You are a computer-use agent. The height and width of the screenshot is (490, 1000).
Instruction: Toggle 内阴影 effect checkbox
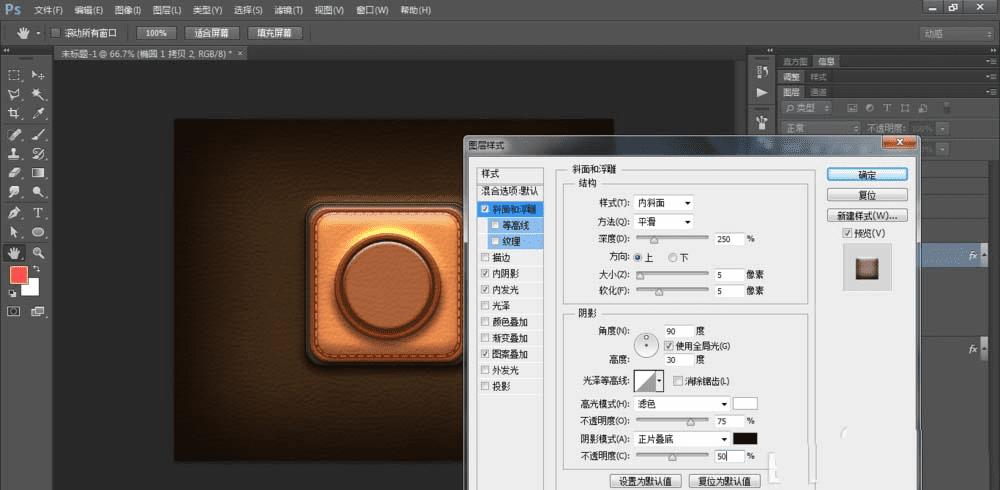(x=486, y=274)
